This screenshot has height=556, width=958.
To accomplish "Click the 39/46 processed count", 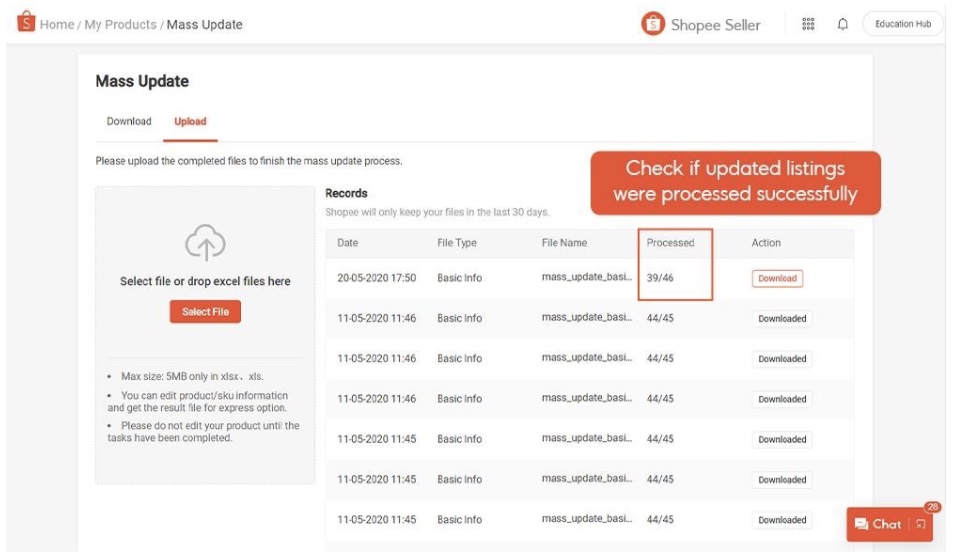I will click(x=660, y=278).
